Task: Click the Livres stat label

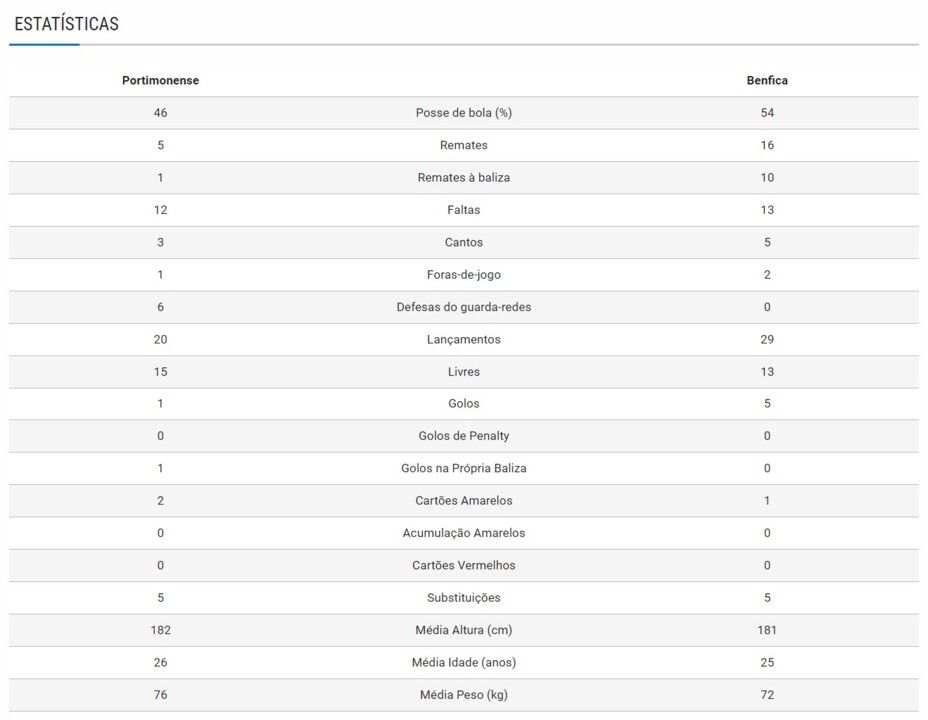Action: (463, 372)
